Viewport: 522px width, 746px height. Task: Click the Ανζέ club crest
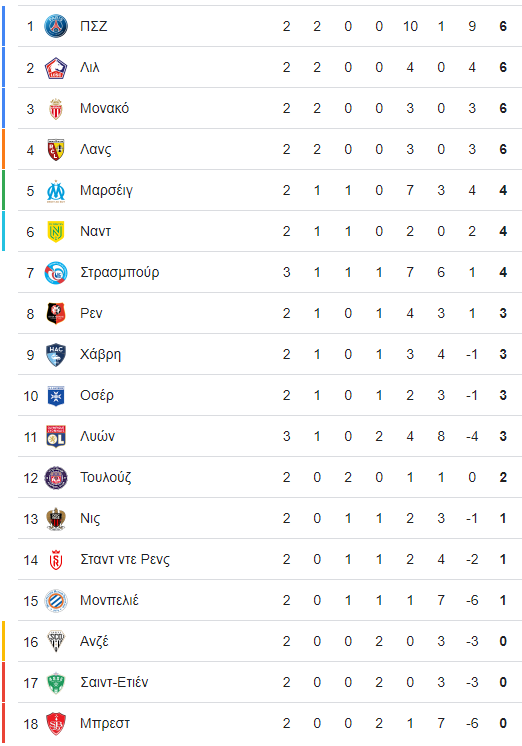[56, 641]
